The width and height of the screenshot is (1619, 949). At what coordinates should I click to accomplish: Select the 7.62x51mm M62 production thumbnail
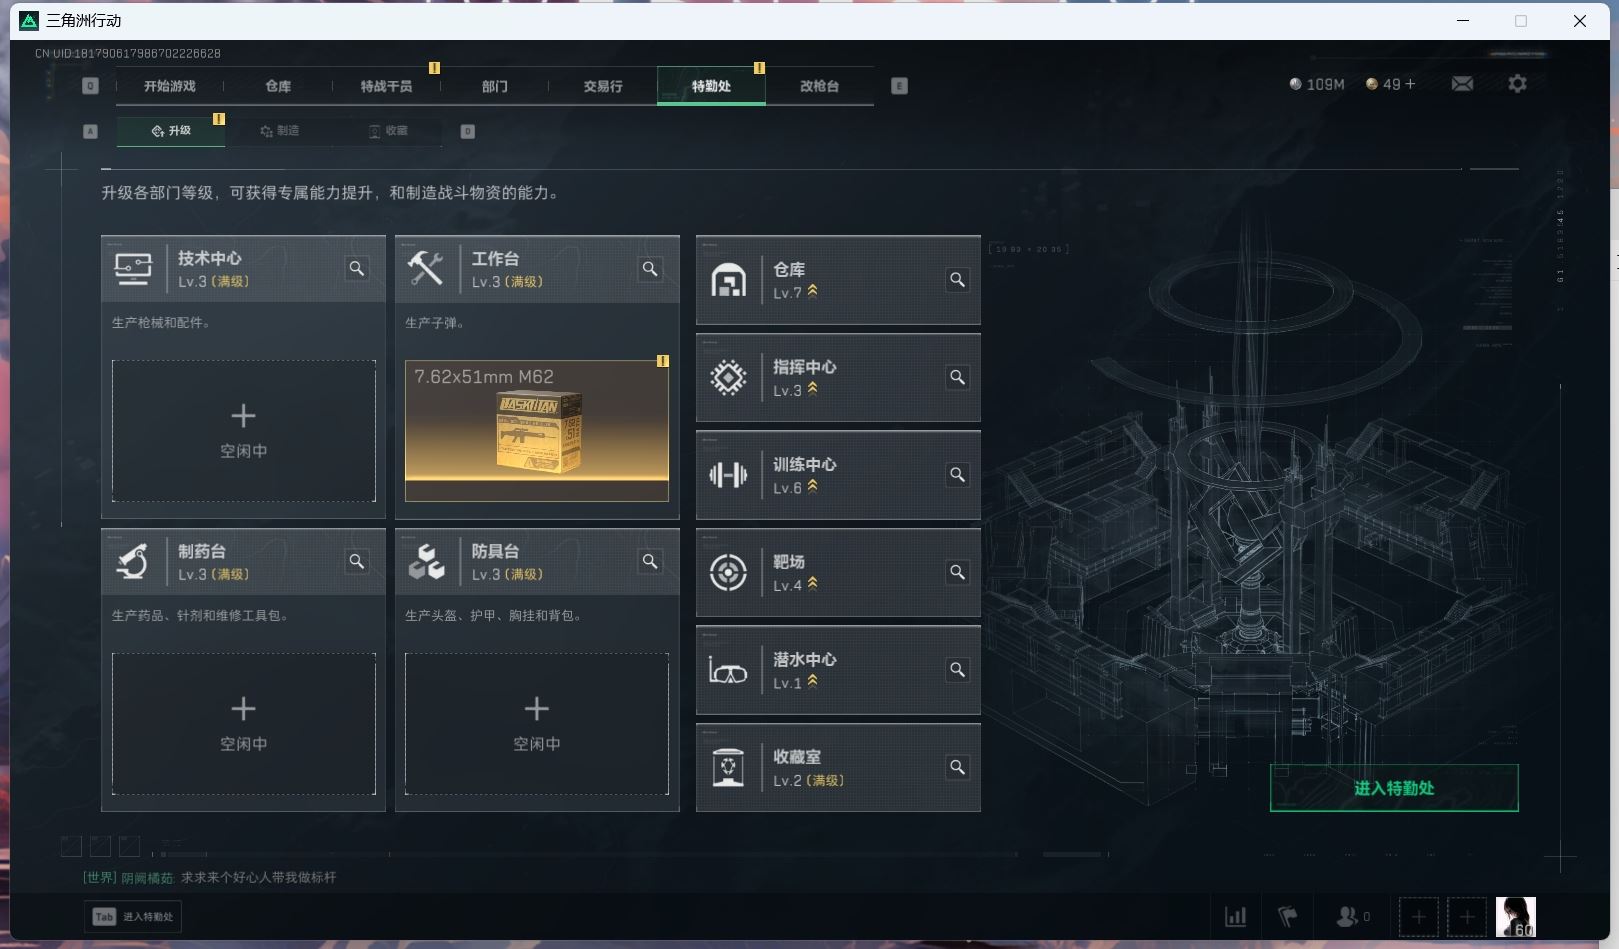click(x=537, y=431)
